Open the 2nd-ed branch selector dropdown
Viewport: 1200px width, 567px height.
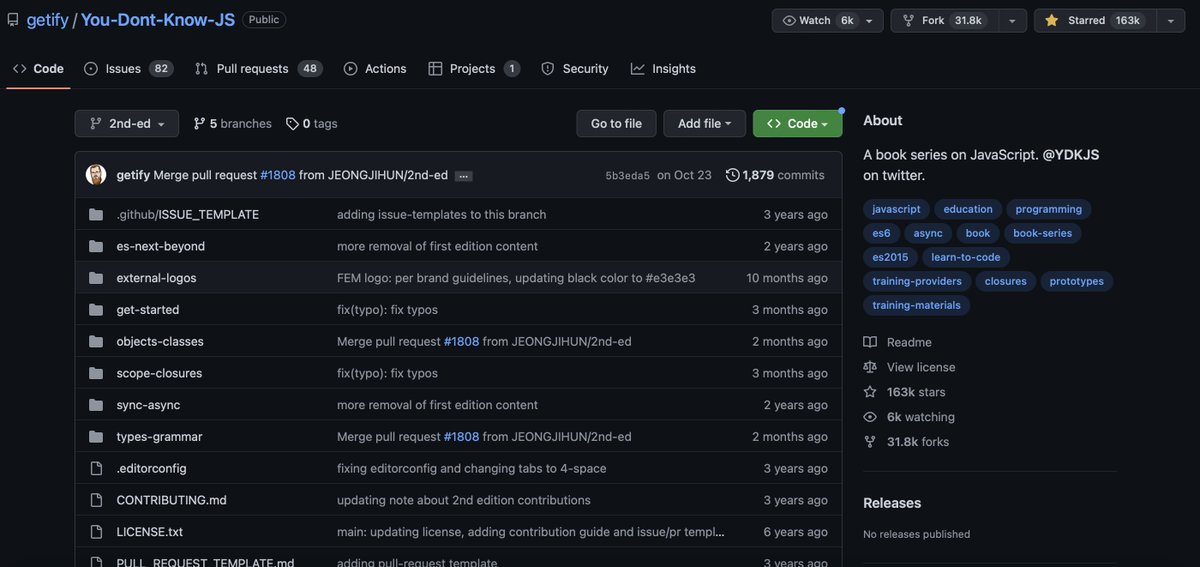tap(127, 124)
